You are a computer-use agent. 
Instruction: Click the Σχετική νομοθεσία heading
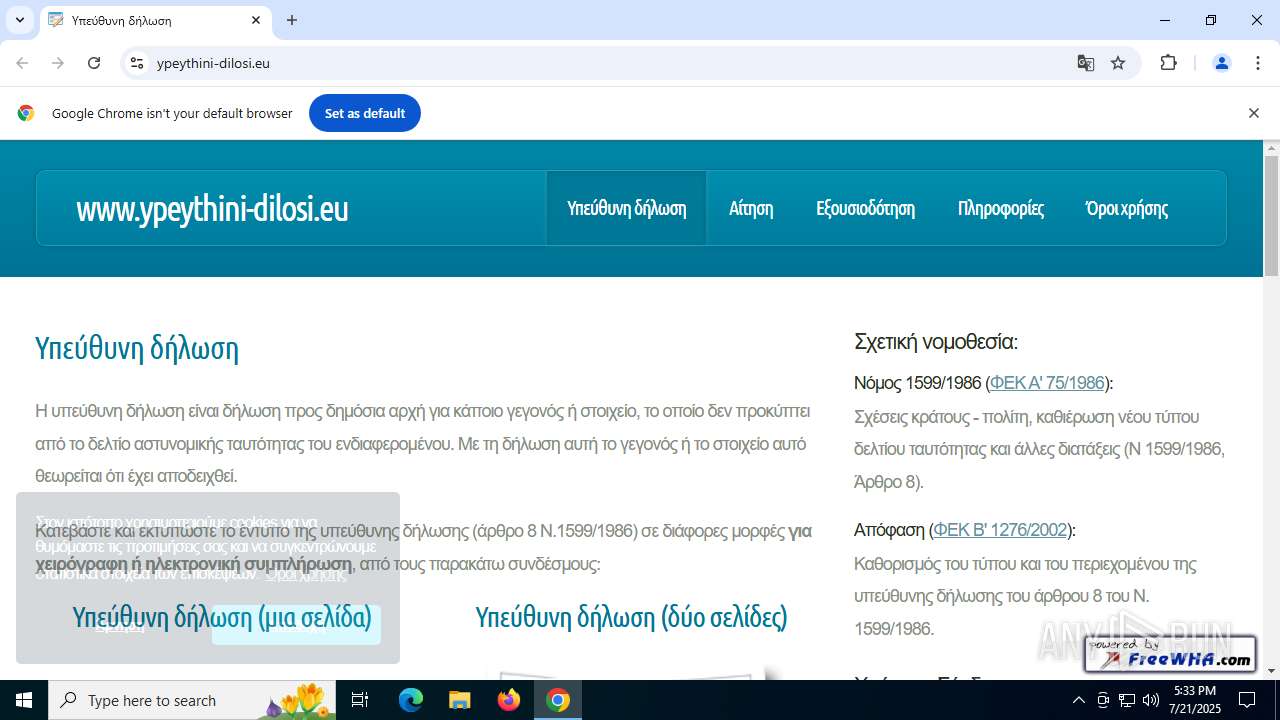936,342
